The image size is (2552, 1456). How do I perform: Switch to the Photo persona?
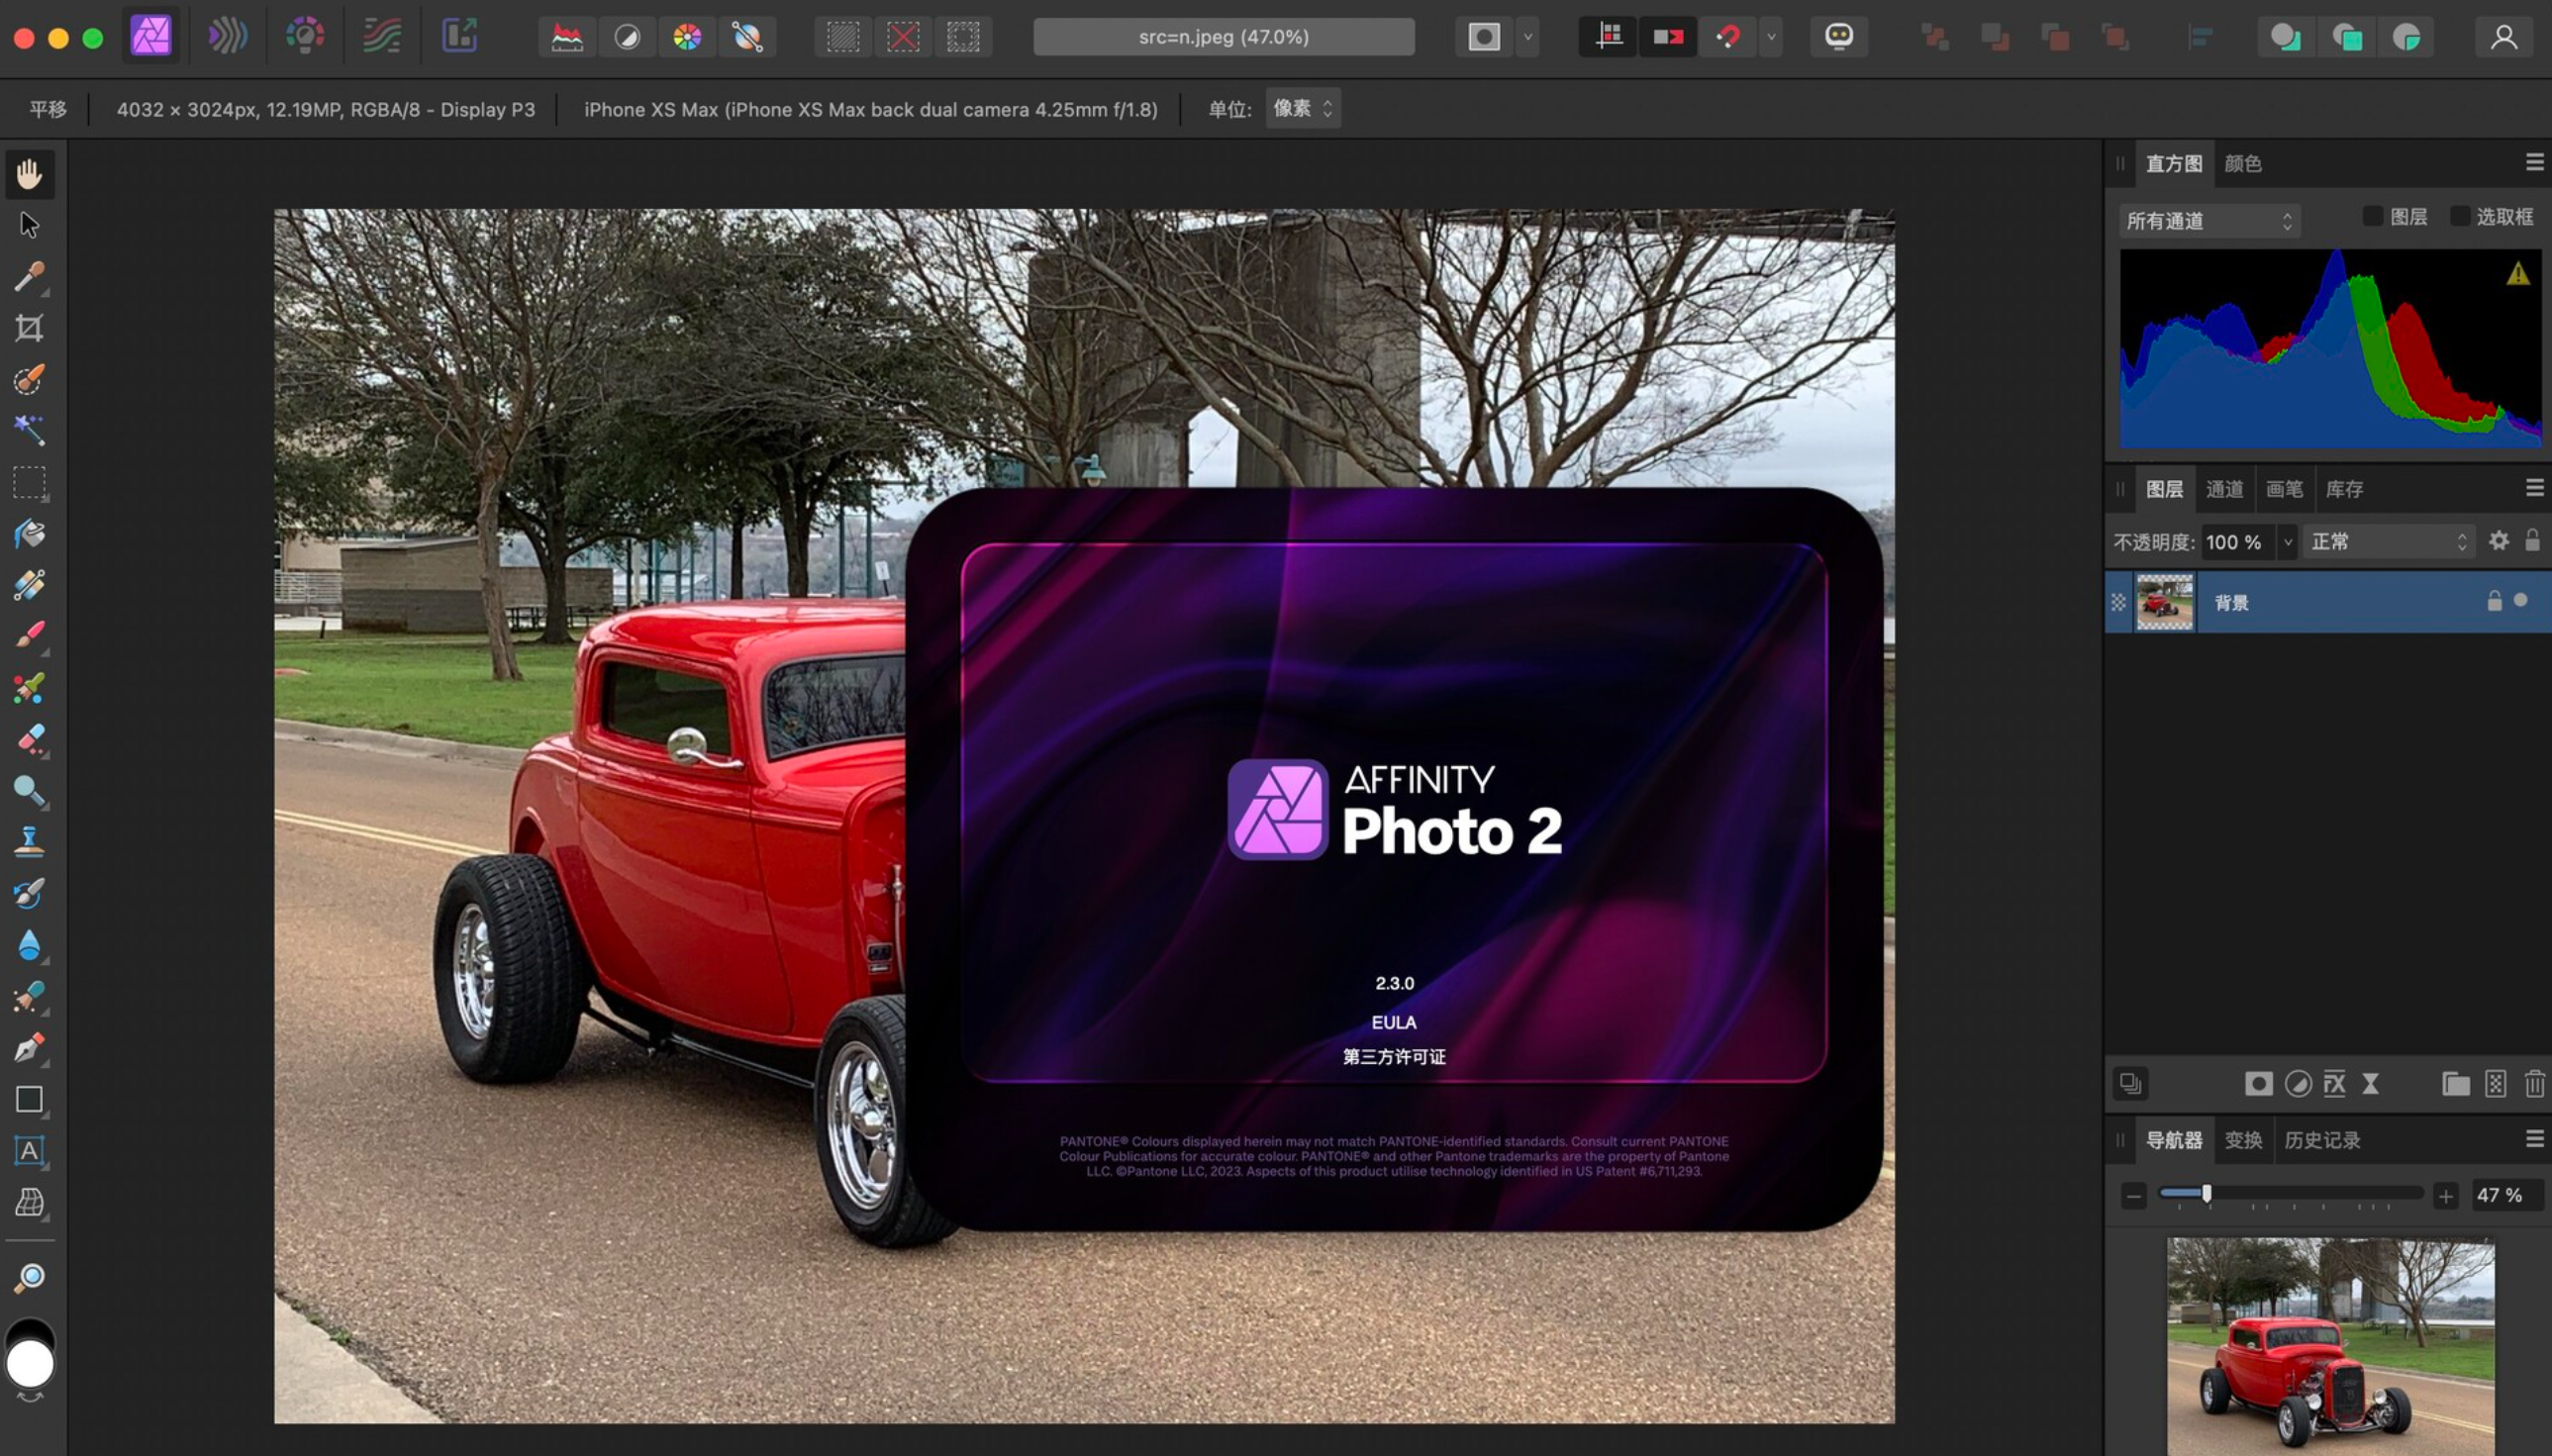[x=151, y=37]
